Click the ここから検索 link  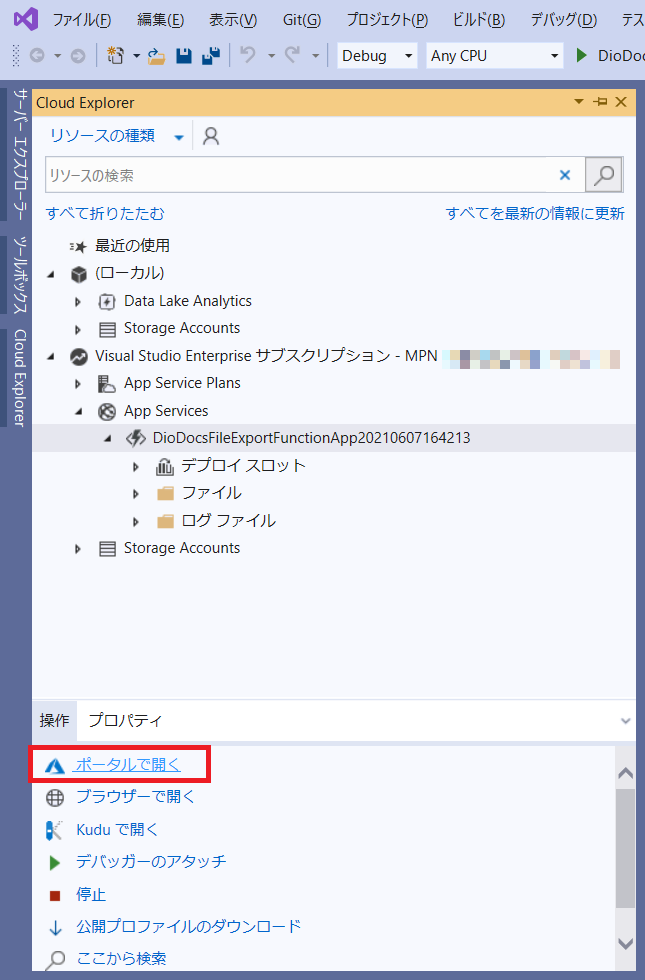click(x=121, y=958)
